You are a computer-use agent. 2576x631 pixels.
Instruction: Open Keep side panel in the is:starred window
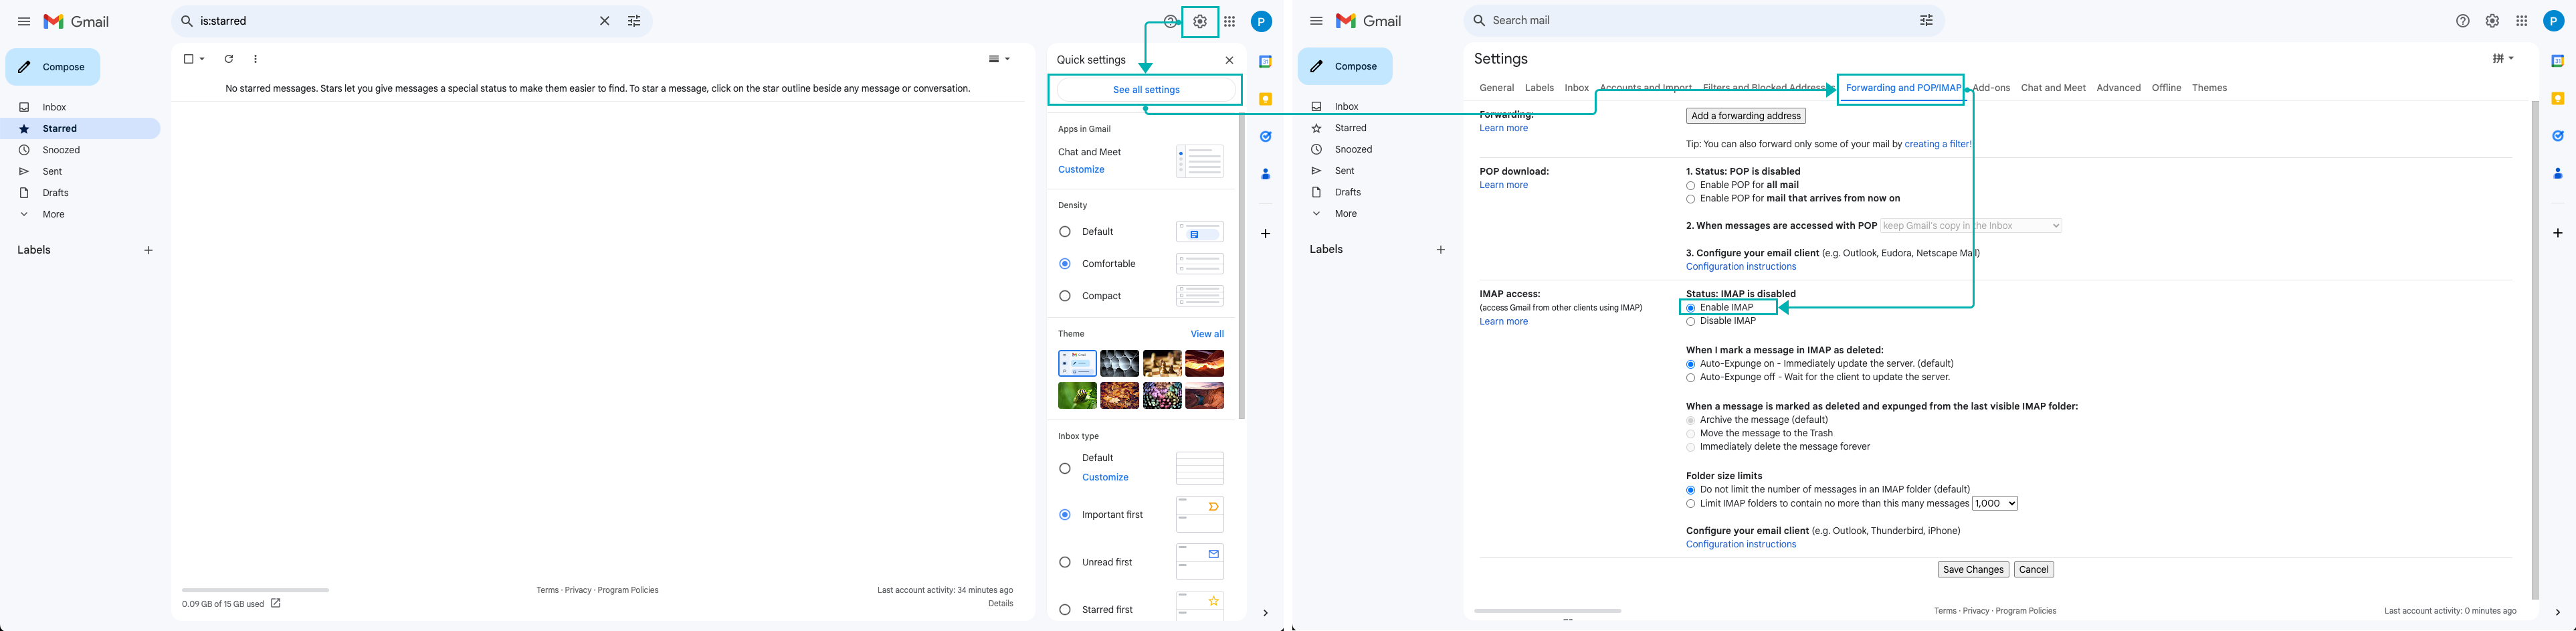[x=1265, y=99]
